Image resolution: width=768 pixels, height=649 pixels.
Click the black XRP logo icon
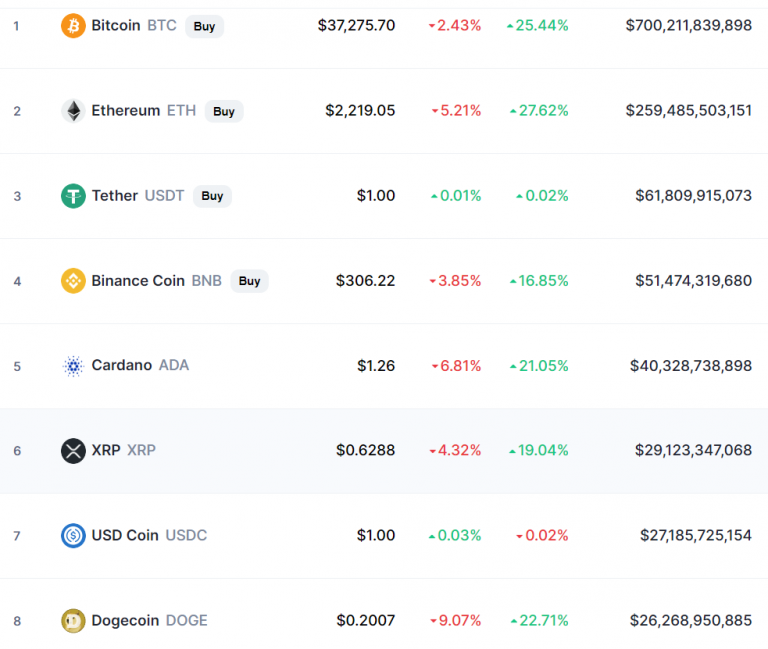(x=73, y=451)
